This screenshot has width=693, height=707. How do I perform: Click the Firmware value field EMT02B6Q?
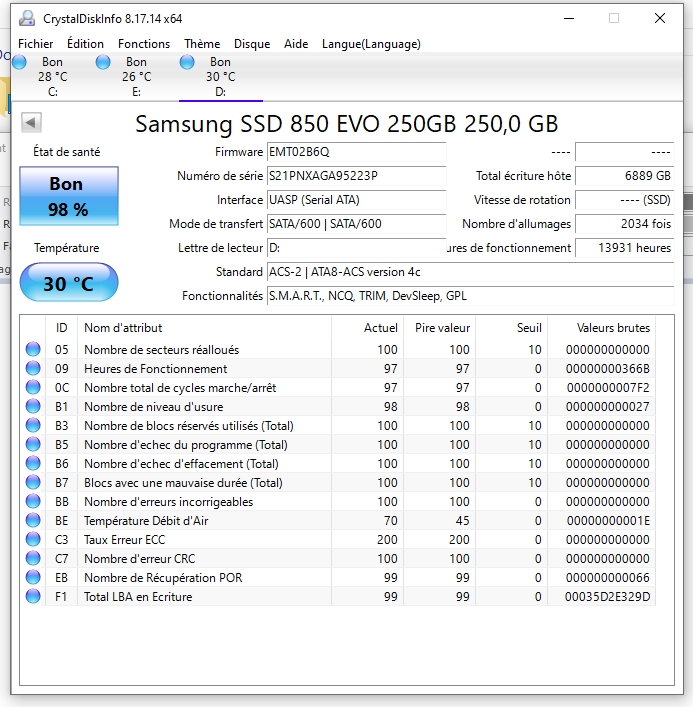(x=355, y=152)
